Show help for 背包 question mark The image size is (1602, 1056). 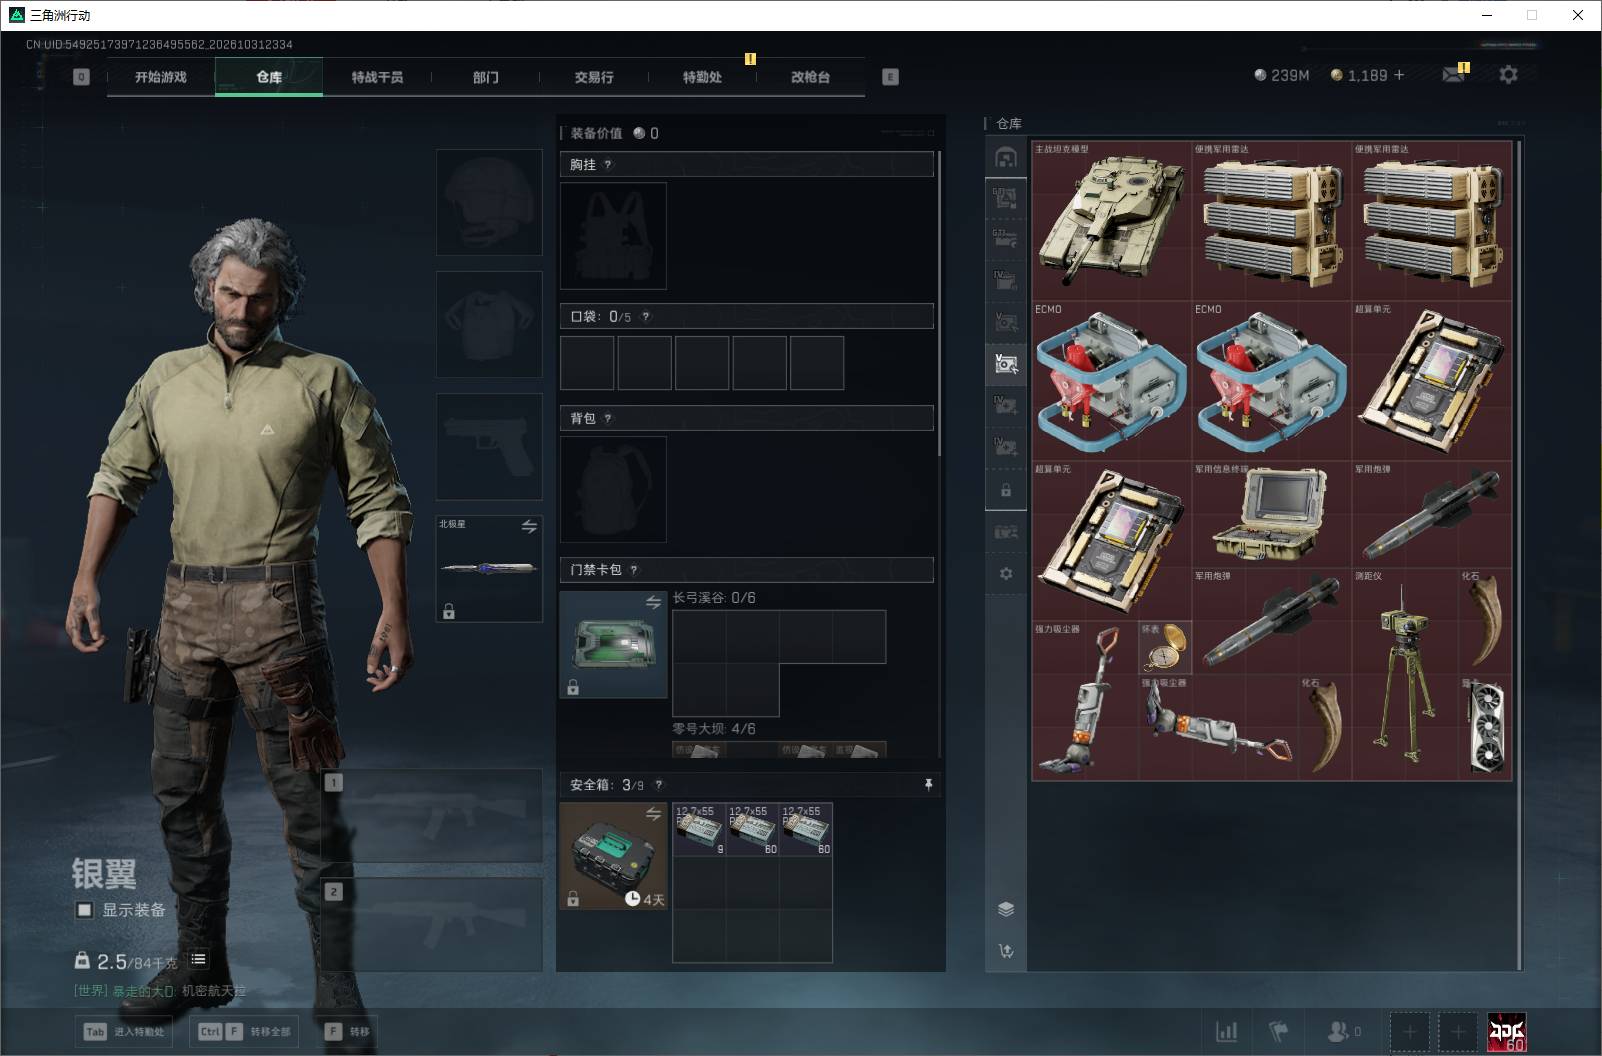point(608,419)
